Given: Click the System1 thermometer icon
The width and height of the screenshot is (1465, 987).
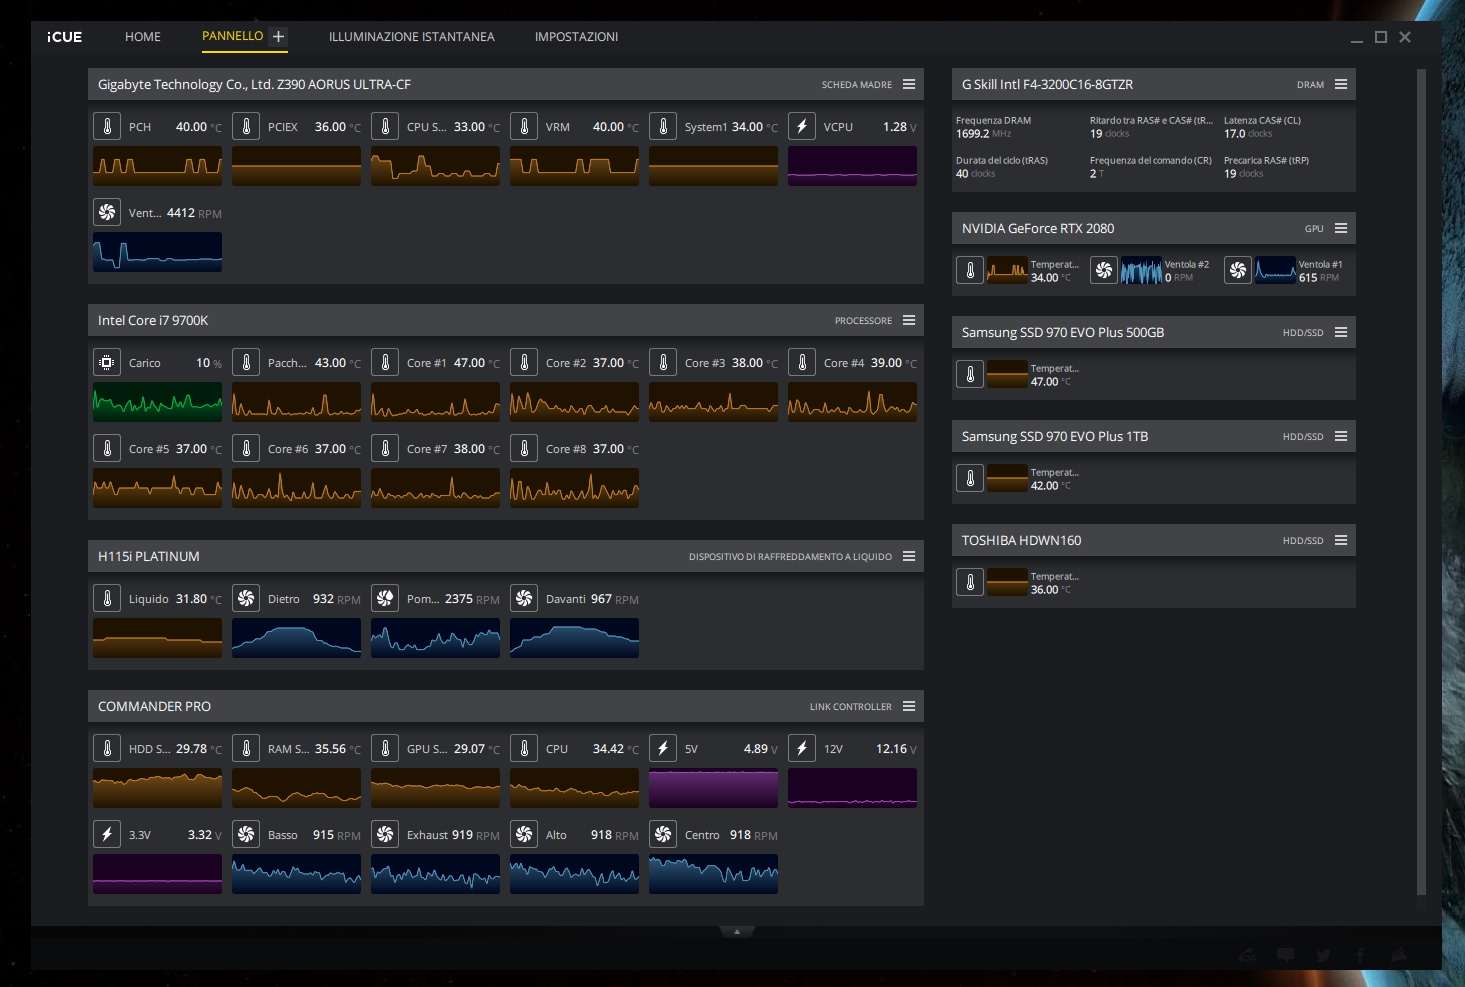Looking at the screenshot, I should point(663,126).
